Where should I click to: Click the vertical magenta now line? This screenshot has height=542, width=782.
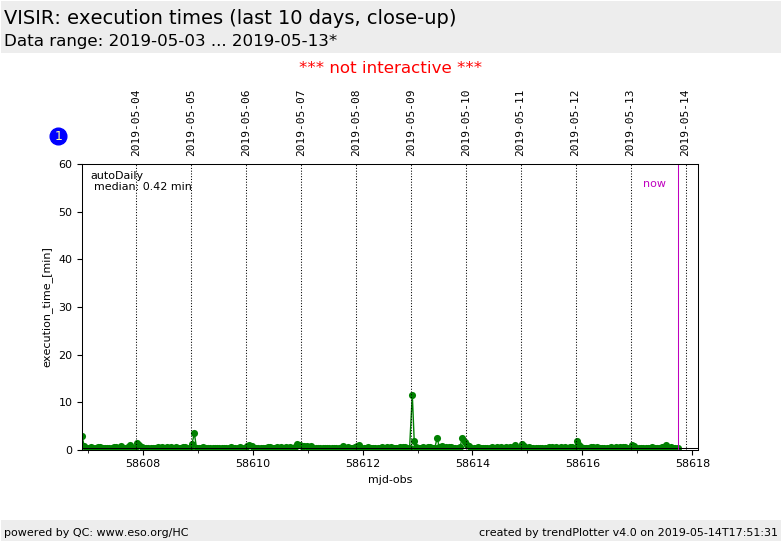(678, 300)
